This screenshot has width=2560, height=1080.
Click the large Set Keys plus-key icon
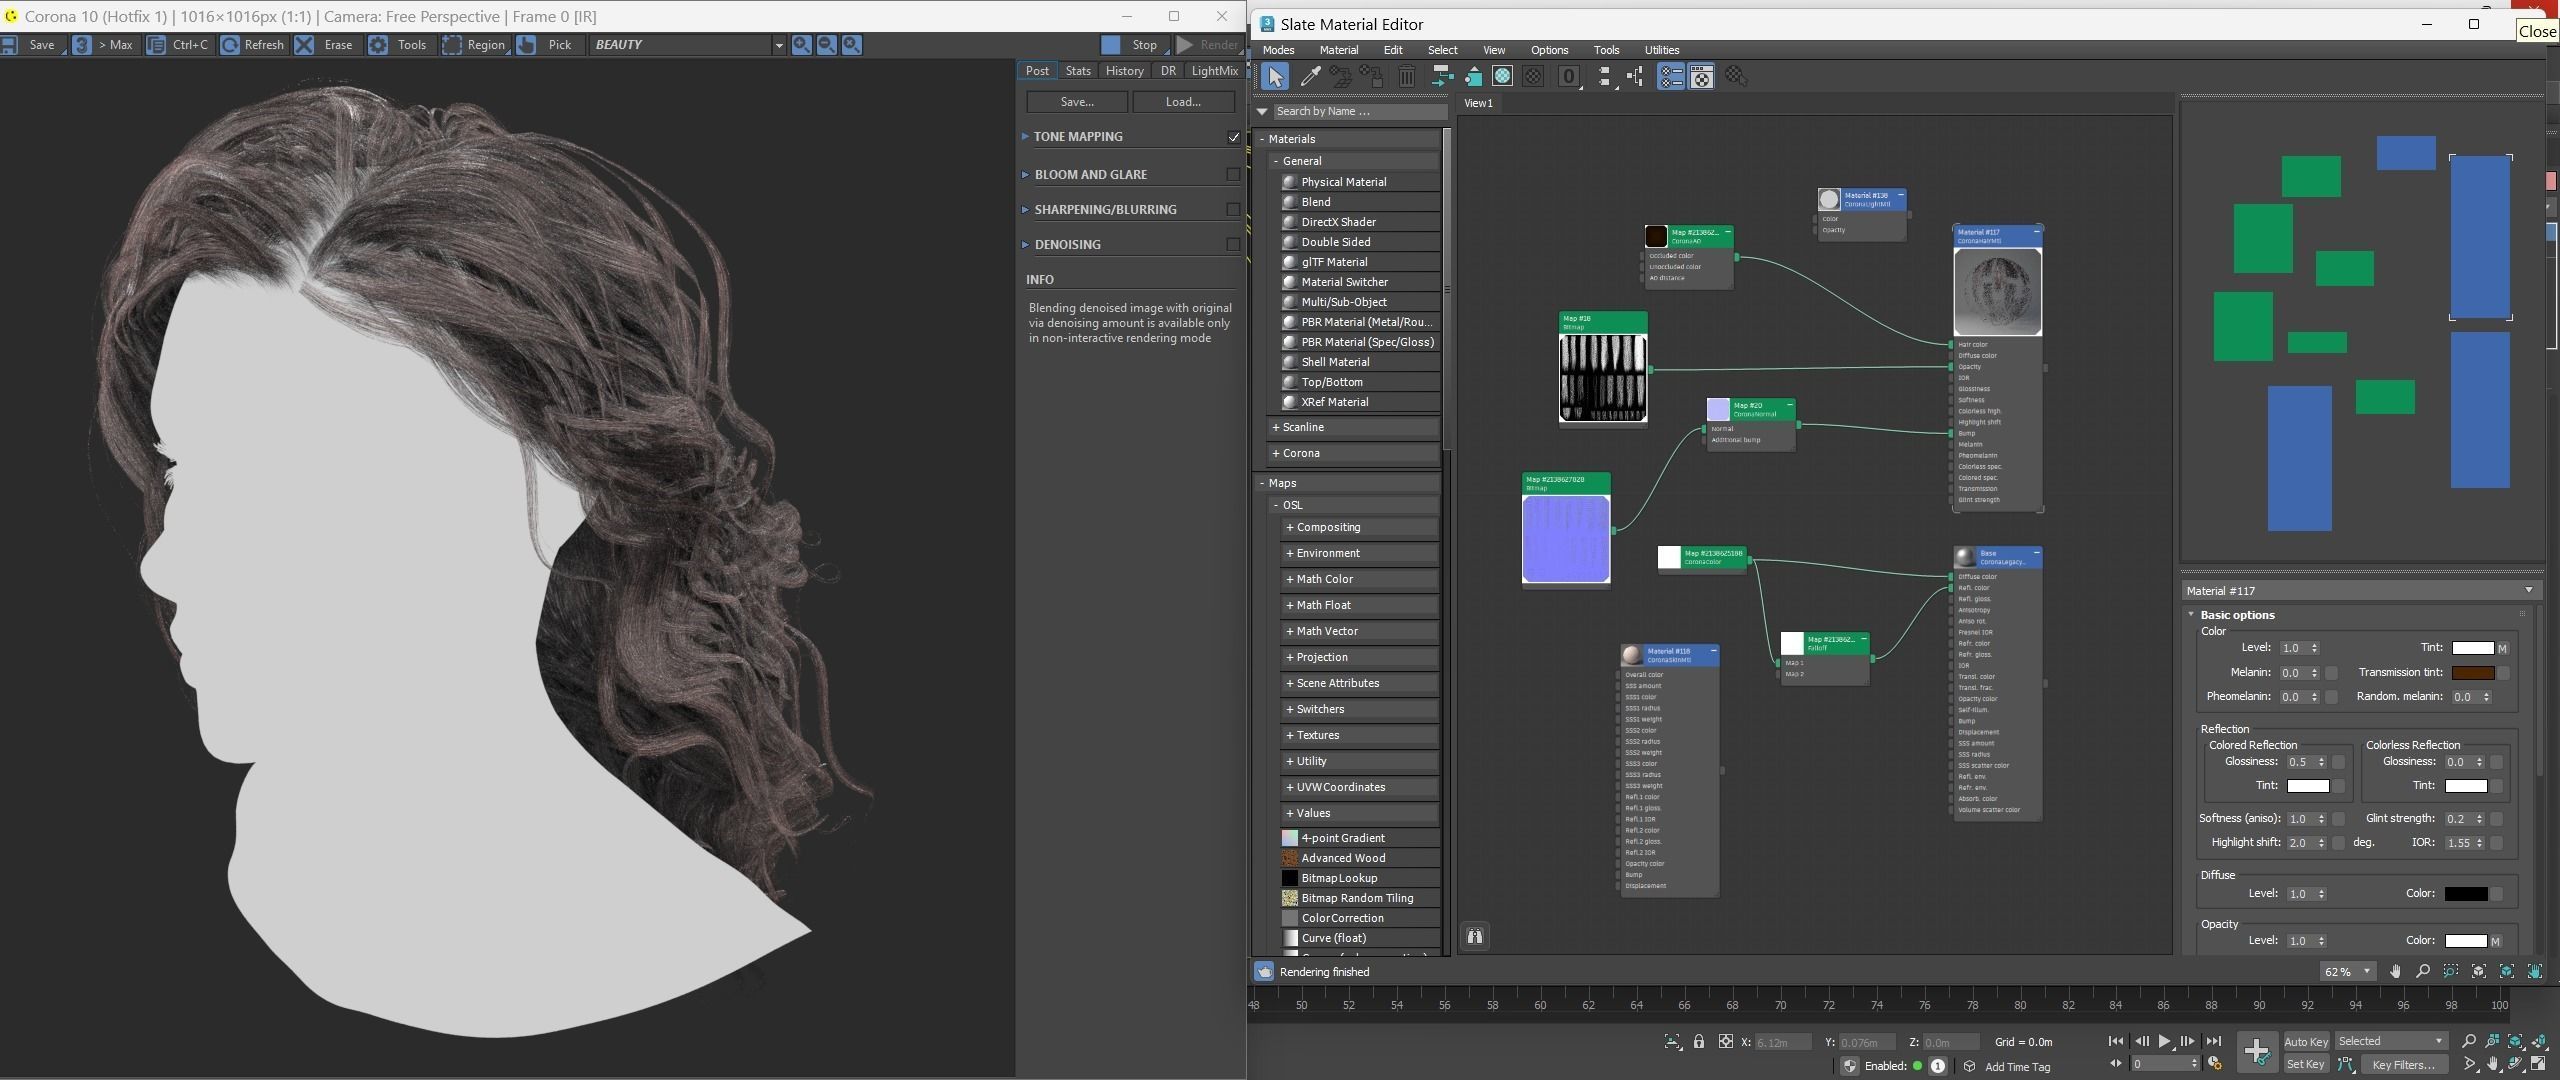[2257, 1051]
